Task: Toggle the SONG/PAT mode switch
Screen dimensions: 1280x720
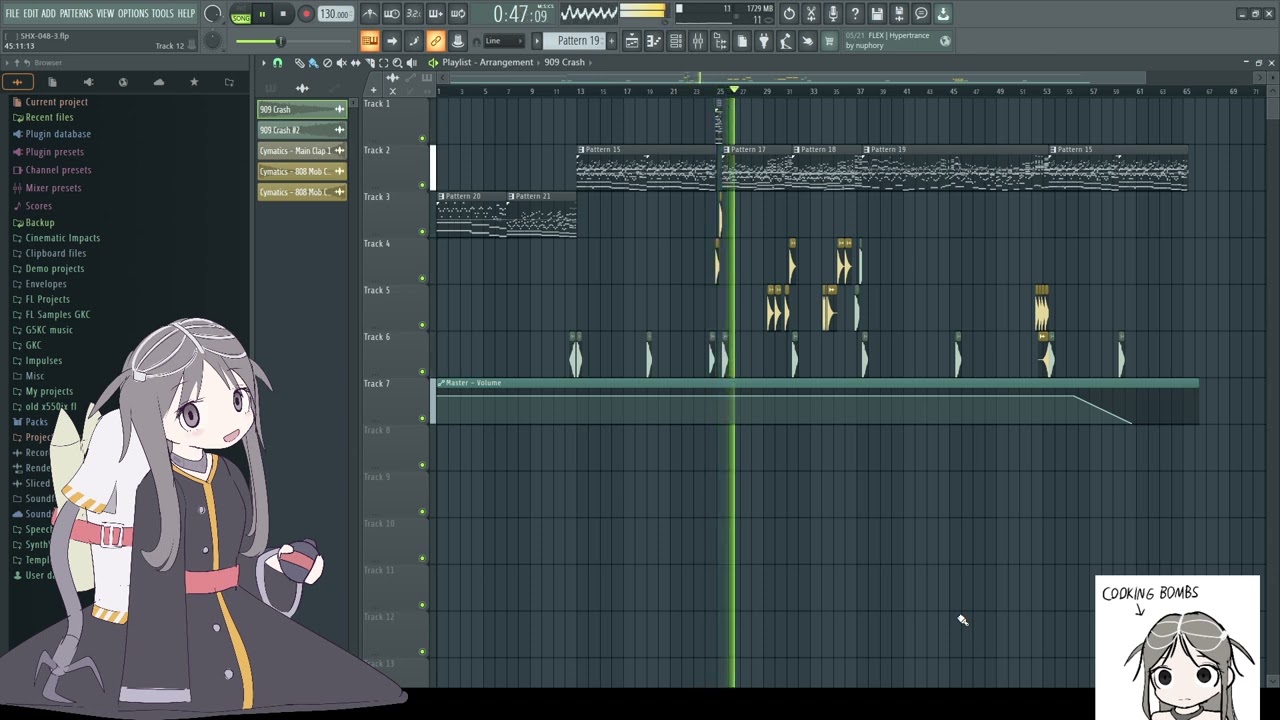Action: pyautogui.click(x=241, y=15)
